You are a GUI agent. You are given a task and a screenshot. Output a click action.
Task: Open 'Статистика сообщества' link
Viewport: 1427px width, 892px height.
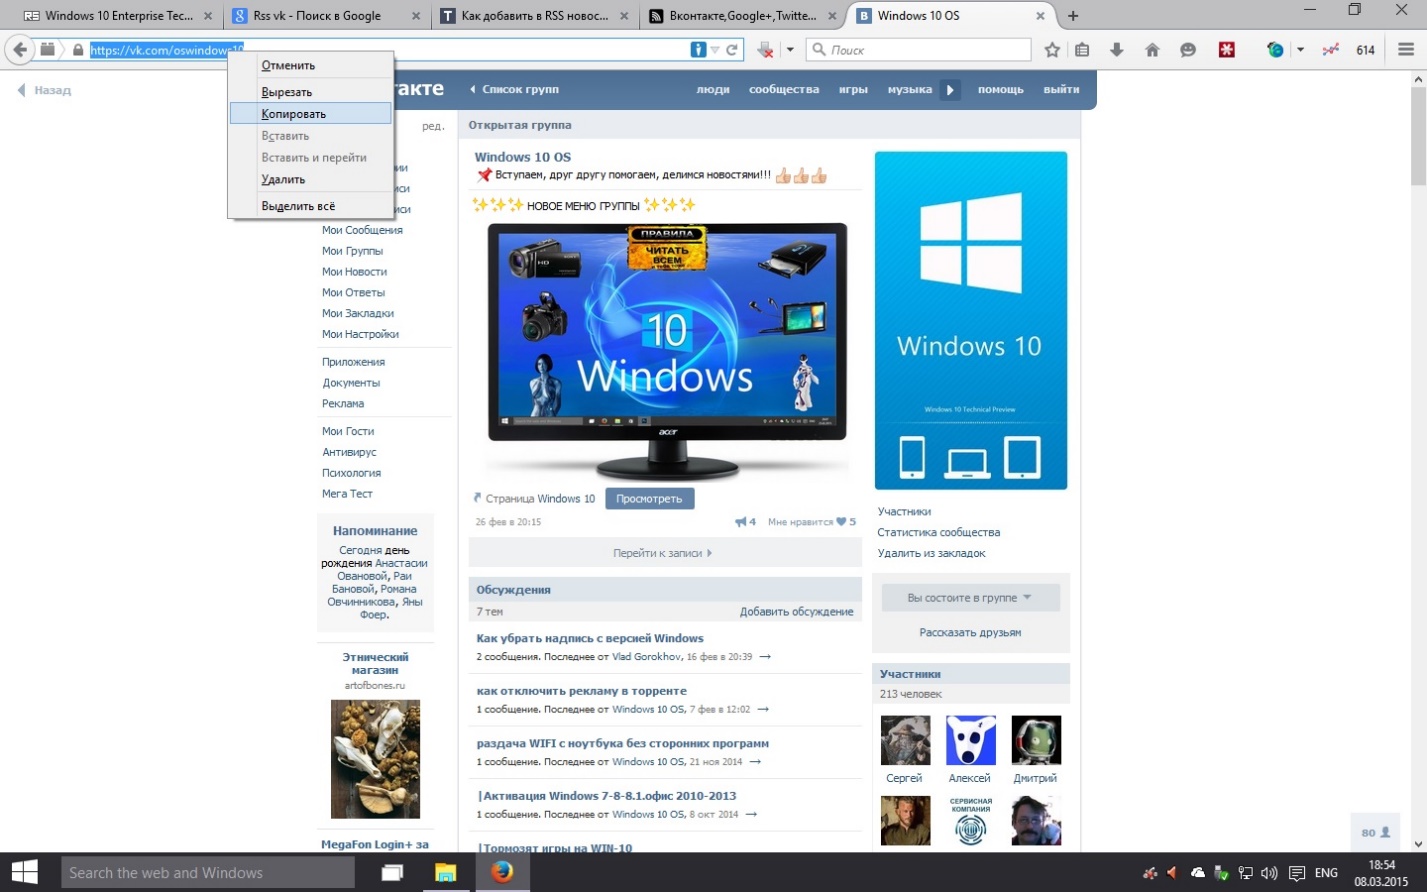pos(938,532)
